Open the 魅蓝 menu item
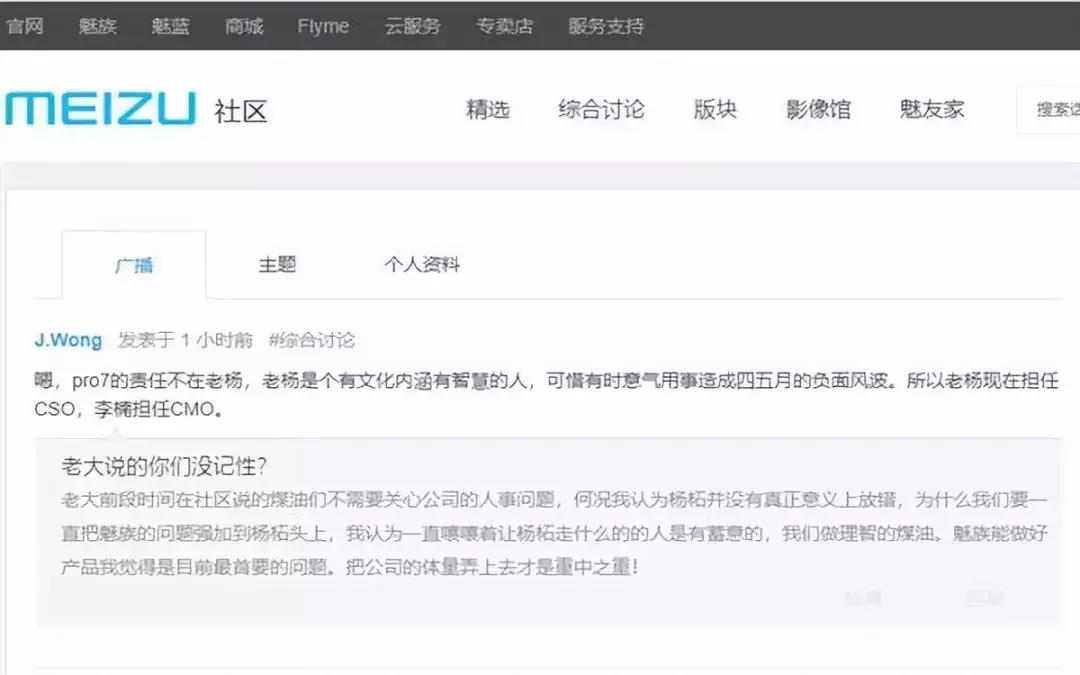Image resolution: width=1080 pixels, height=675 pixels. pos(169,26)
